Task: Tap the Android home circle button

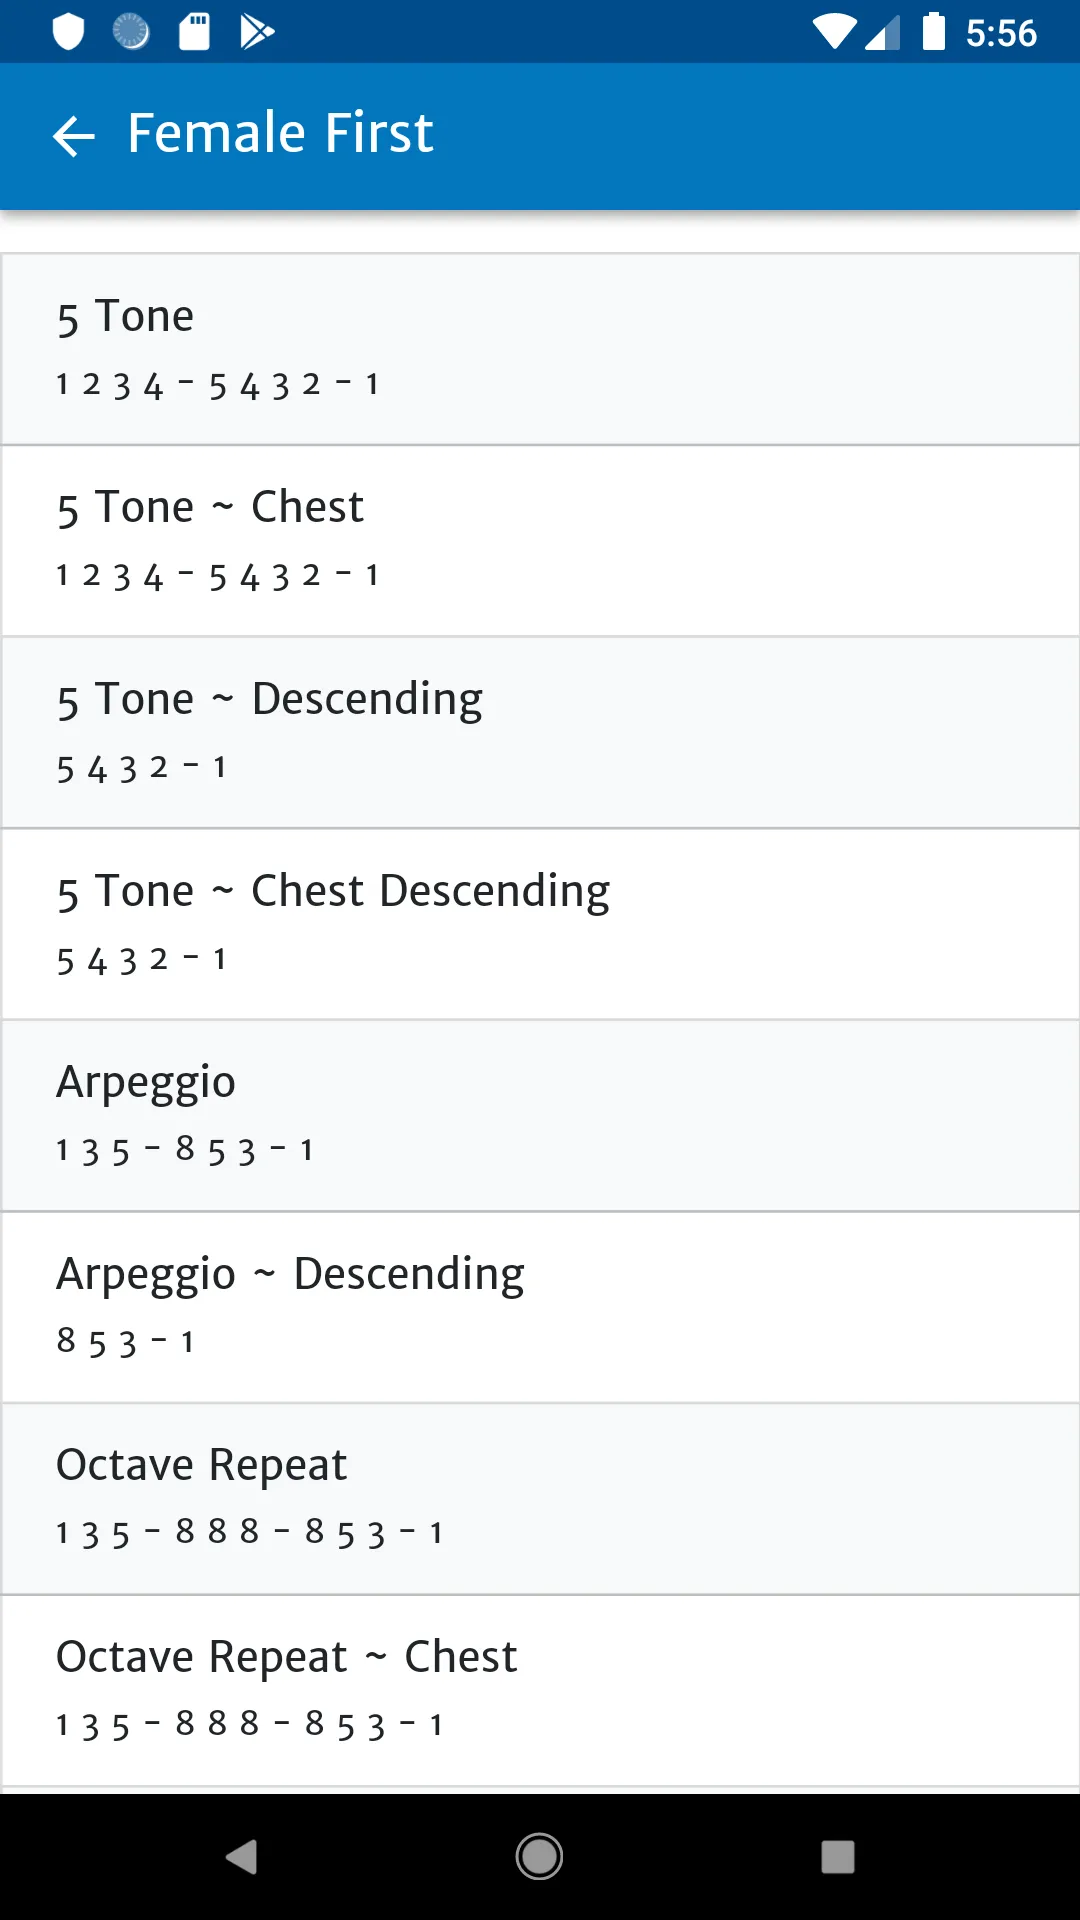Action: (539, 1857)
